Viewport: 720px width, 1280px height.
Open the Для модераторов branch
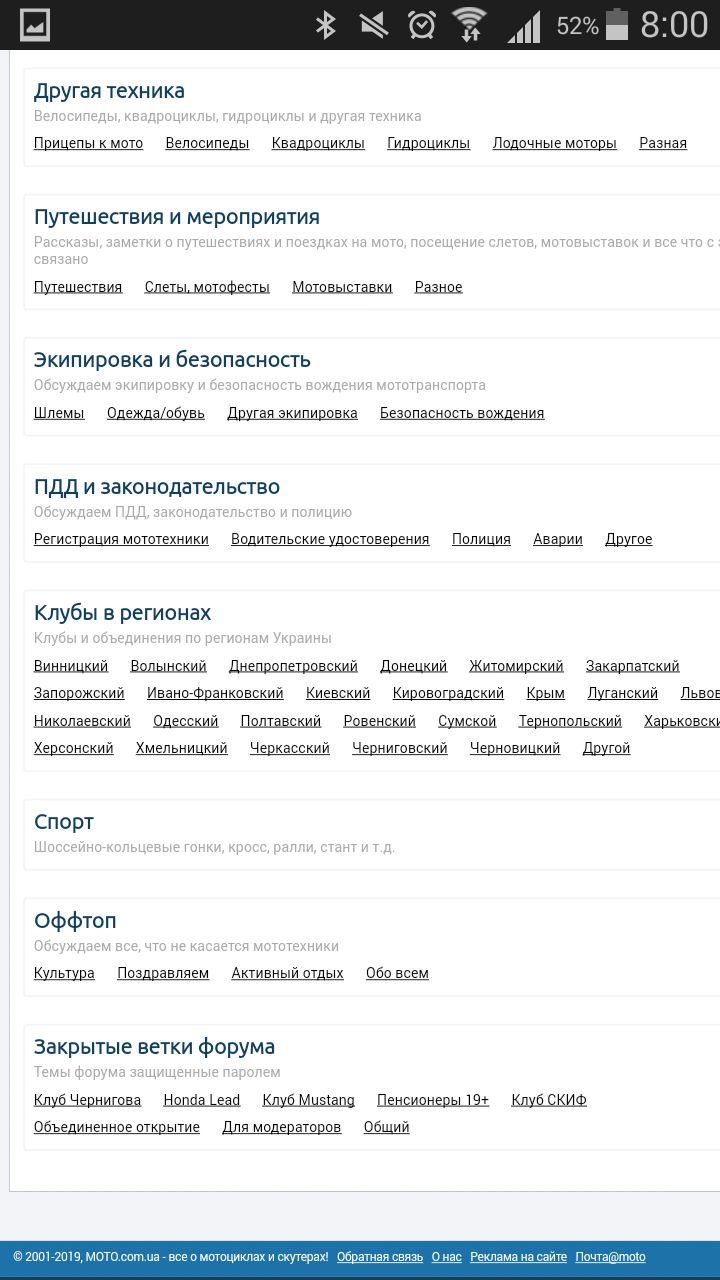tap(281, 1127)
